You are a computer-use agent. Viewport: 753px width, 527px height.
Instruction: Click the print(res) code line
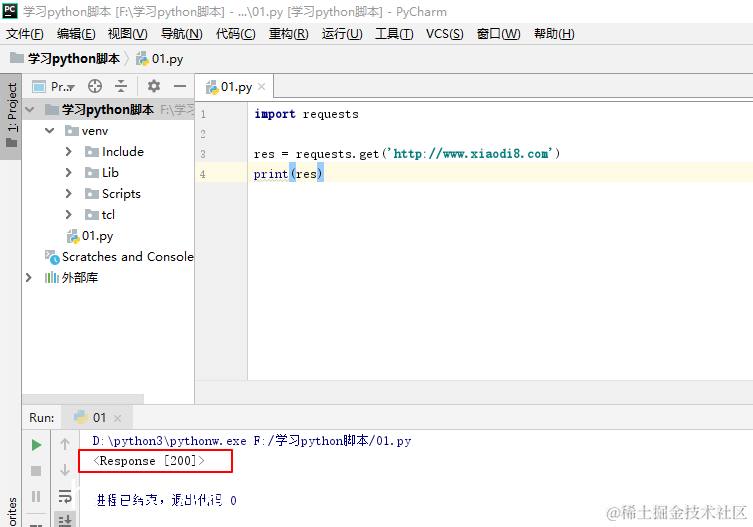288,174
